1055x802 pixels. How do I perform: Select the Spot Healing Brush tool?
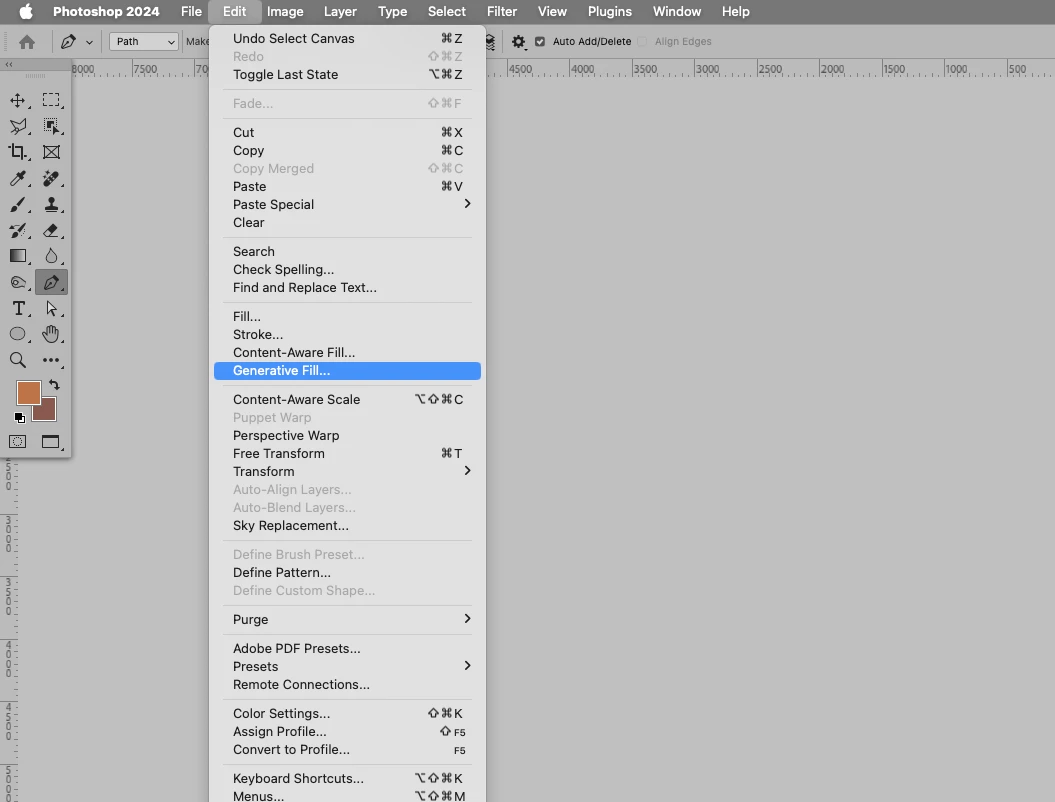[51, 178]
